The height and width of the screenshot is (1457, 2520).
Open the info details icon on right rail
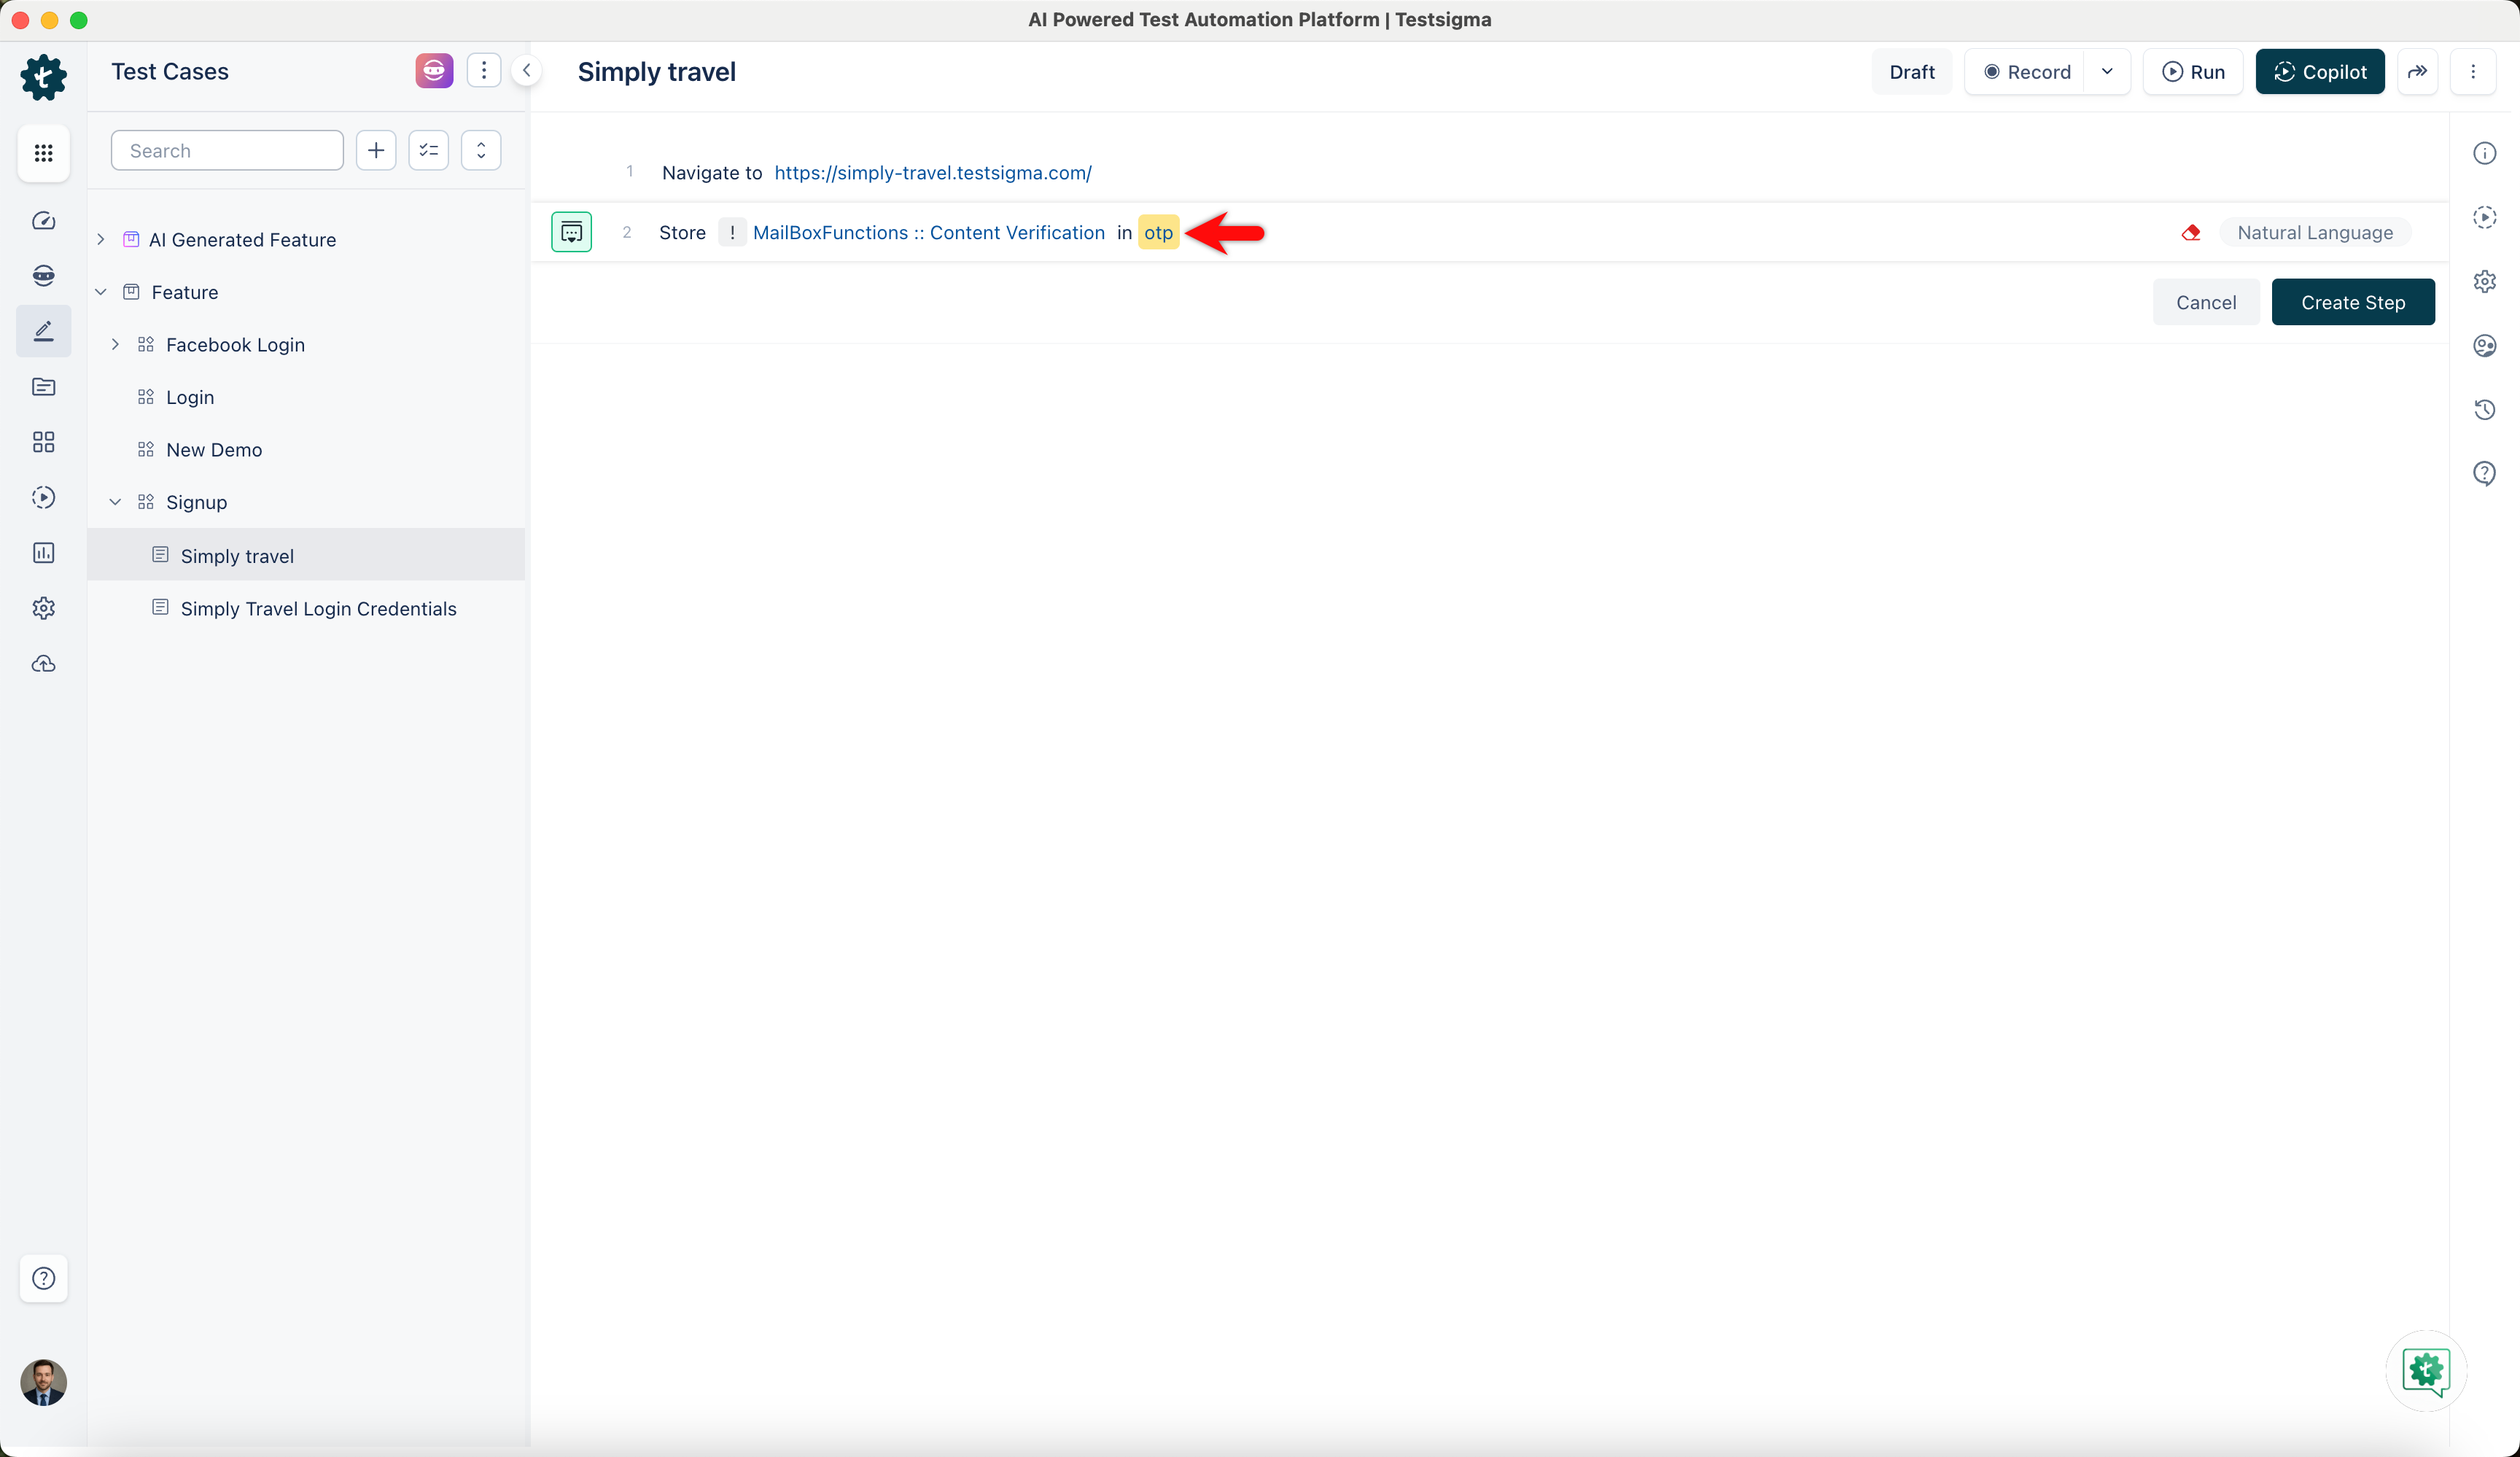click(x=2485, y=153)
